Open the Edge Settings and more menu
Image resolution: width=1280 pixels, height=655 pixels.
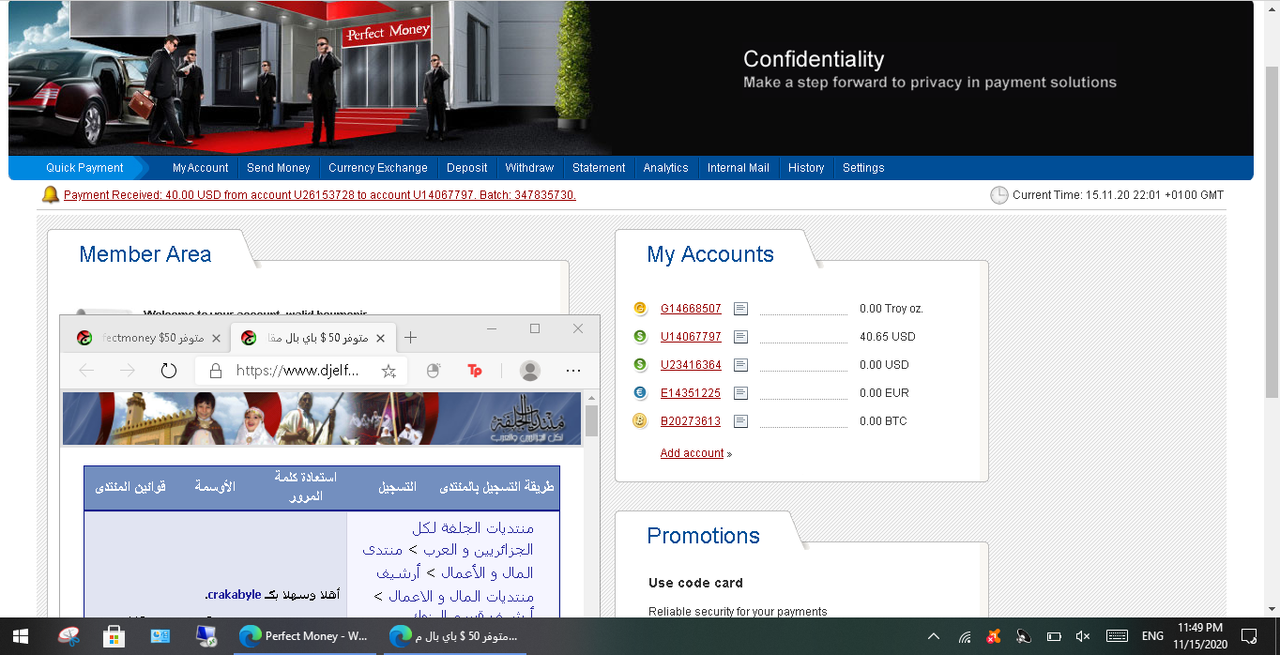click(x=573, y=371)
